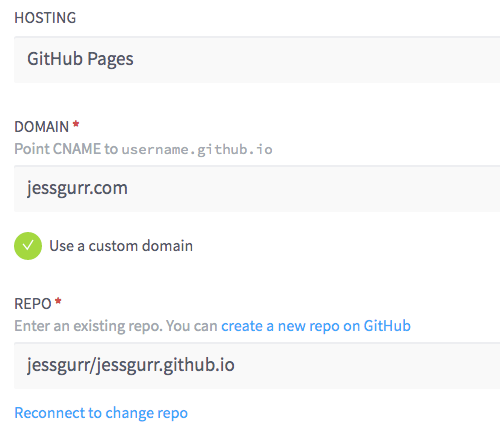Click the word "GitHub" in the repo hint link
Screen dimensions: 500x430
(x=387, y=326)
